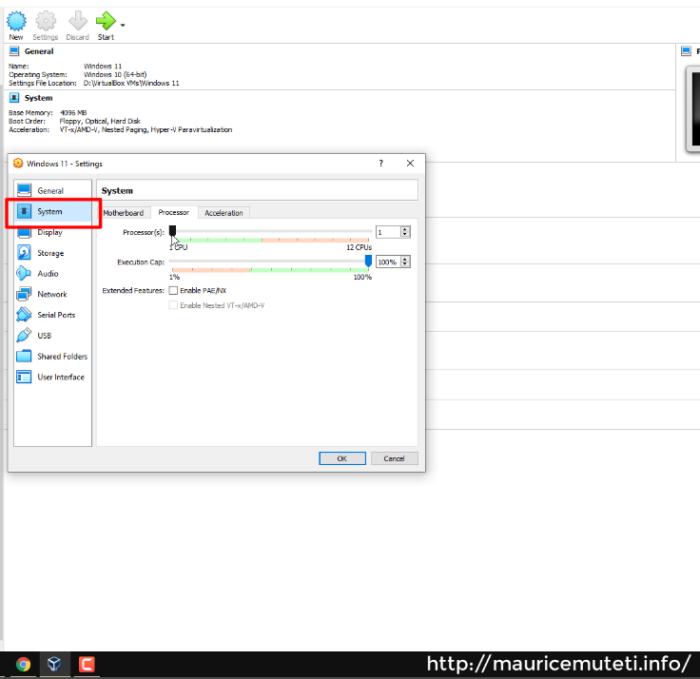Click the Shared Folders folder icon

click(24, 356)
